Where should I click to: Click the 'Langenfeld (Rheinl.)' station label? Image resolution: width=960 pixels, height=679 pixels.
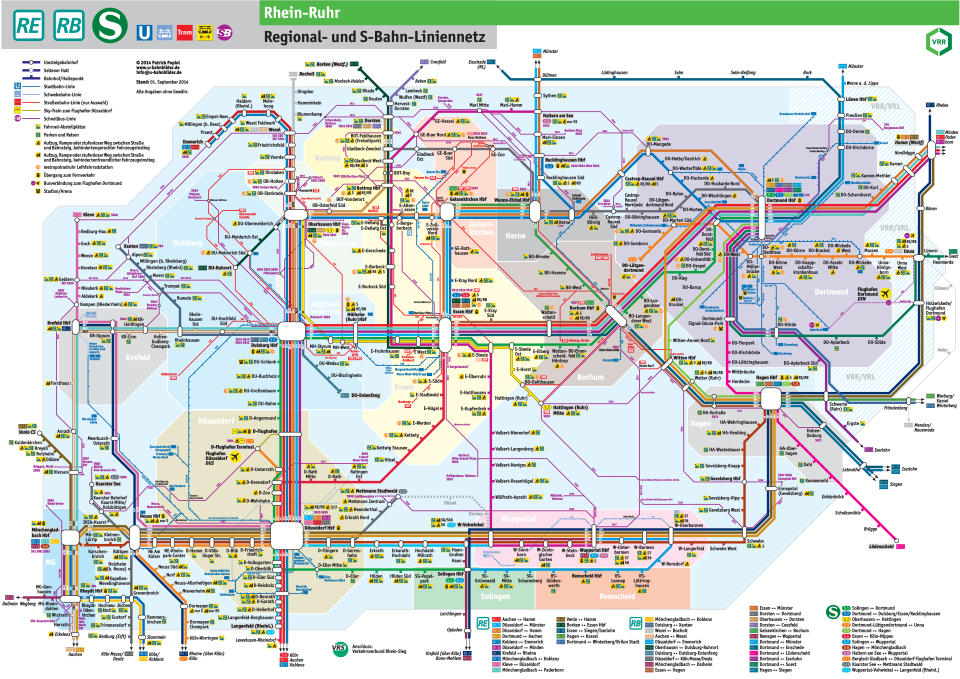coord(250,626)
